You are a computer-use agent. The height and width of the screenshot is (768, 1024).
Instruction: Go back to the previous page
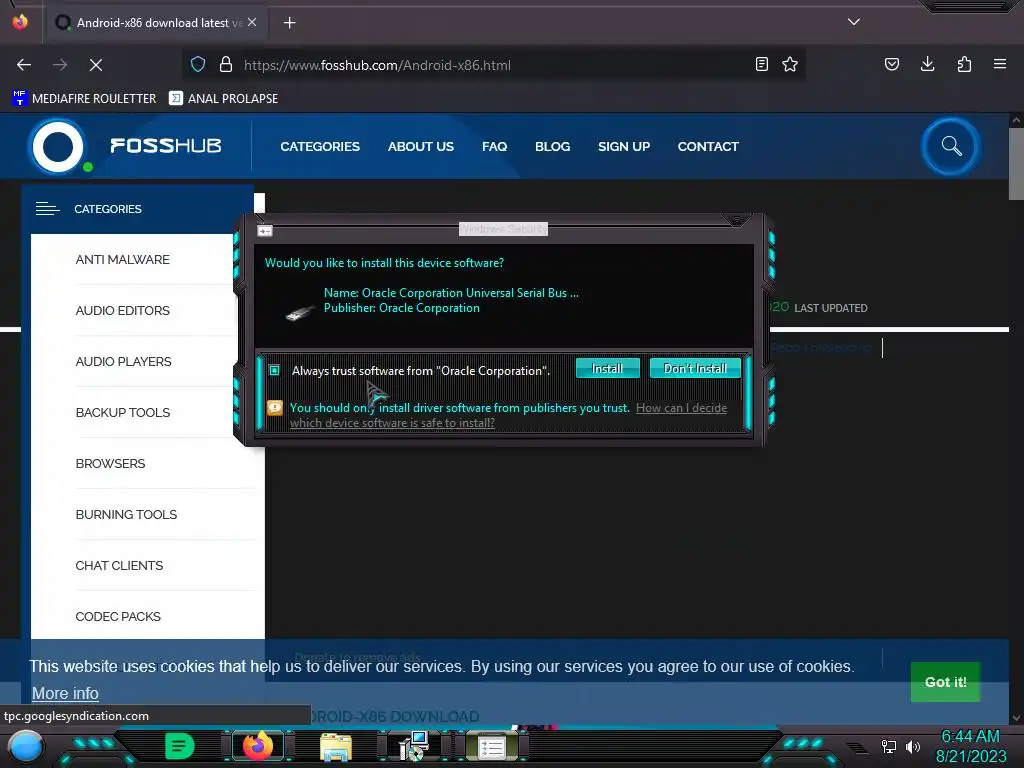coord(24,65)
